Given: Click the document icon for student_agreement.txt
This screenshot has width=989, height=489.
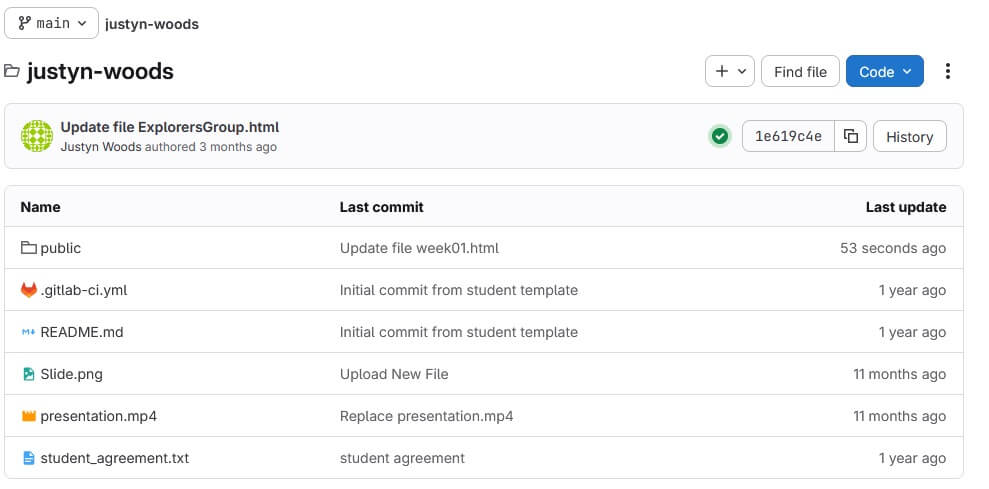Looking at the screenshot, I should [28, 458].
